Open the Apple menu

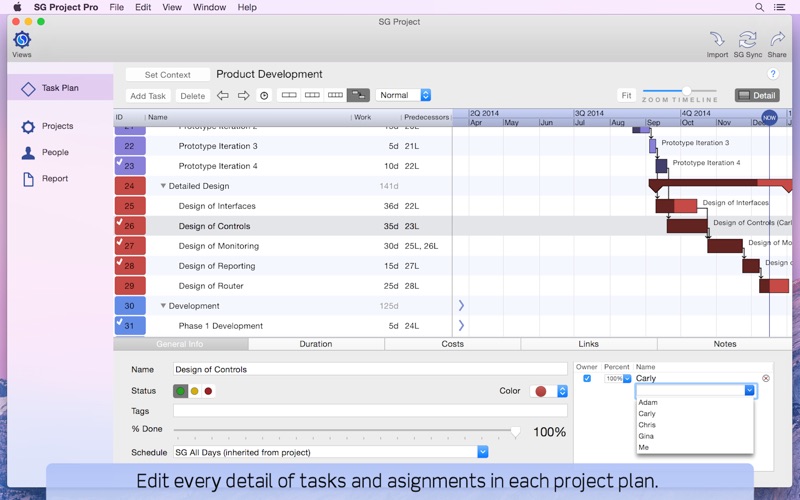click(17, 7)
